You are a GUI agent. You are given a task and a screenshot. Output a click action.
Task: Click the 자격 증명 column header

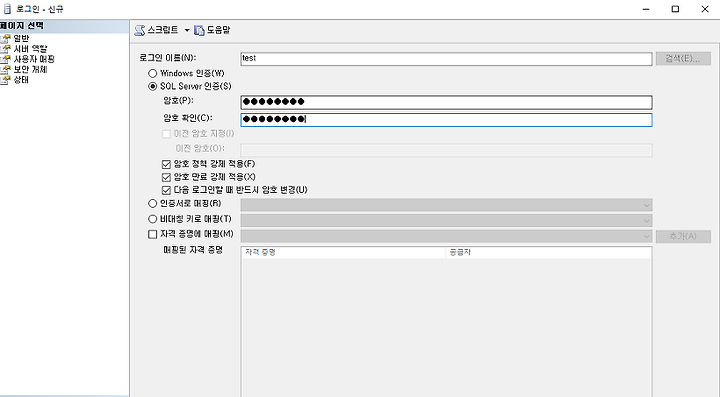[343, 252]
